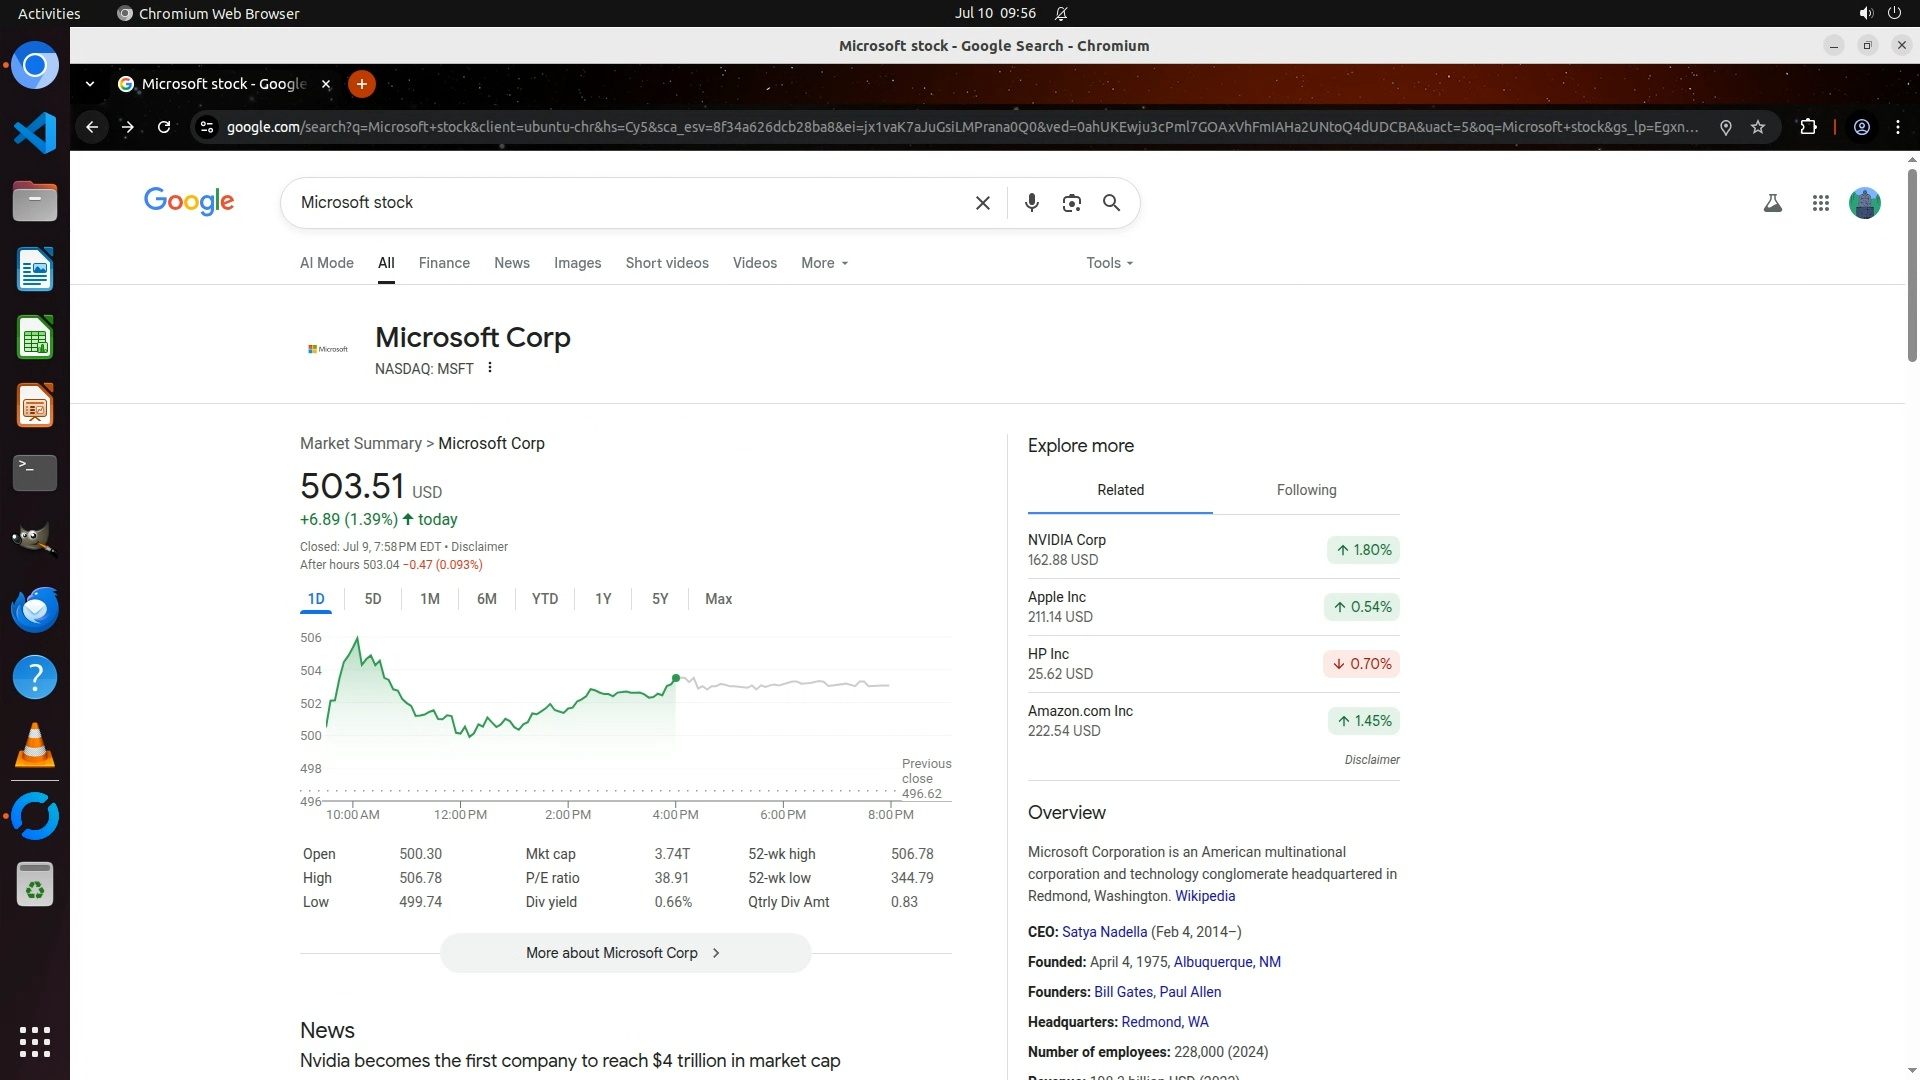Viewport: 1920px width, 1080px height.
Task: Open Search Labs flask icon
Action: tap(1772, 203)
